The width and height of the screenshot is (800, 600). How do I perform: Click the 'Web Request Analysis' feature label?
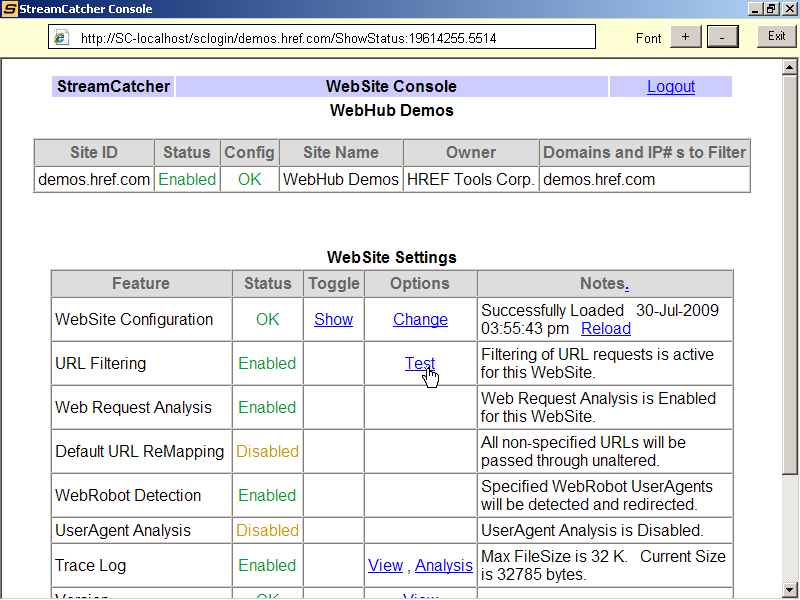[133, 407]
